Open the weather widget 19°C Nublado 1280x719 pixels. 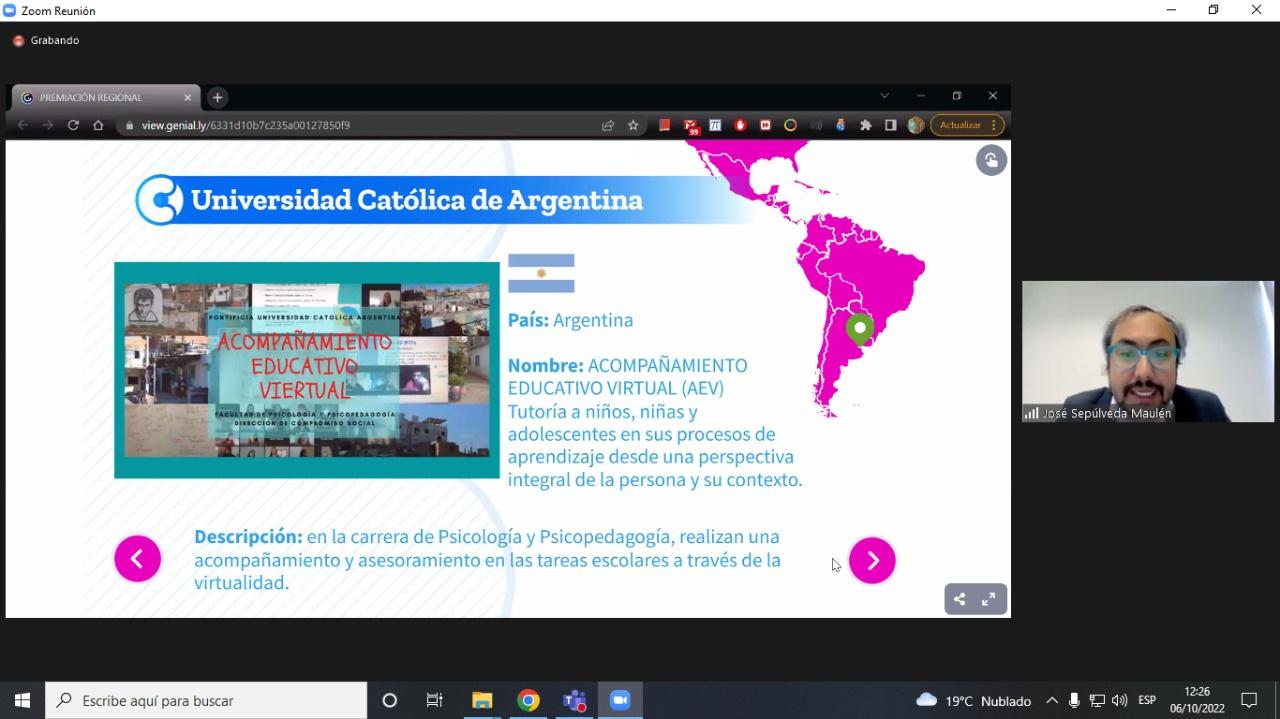[x=973, y=700]
